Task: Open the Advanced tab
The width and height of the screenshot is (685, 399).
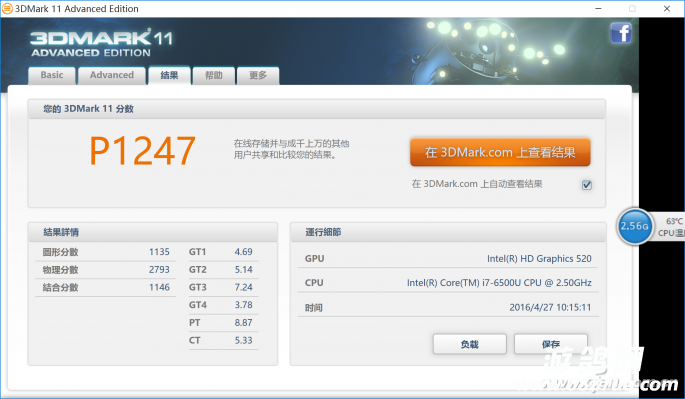Action: tap(112, 75)
